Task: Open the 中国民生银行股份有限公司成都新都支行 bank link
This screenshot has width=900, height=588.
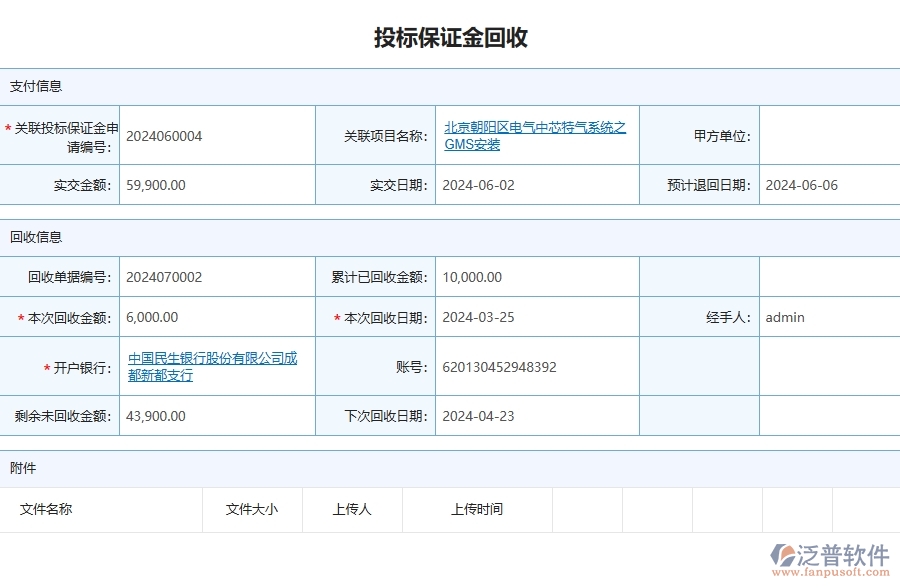Action: pyautogui.click(x=212, y=366)
